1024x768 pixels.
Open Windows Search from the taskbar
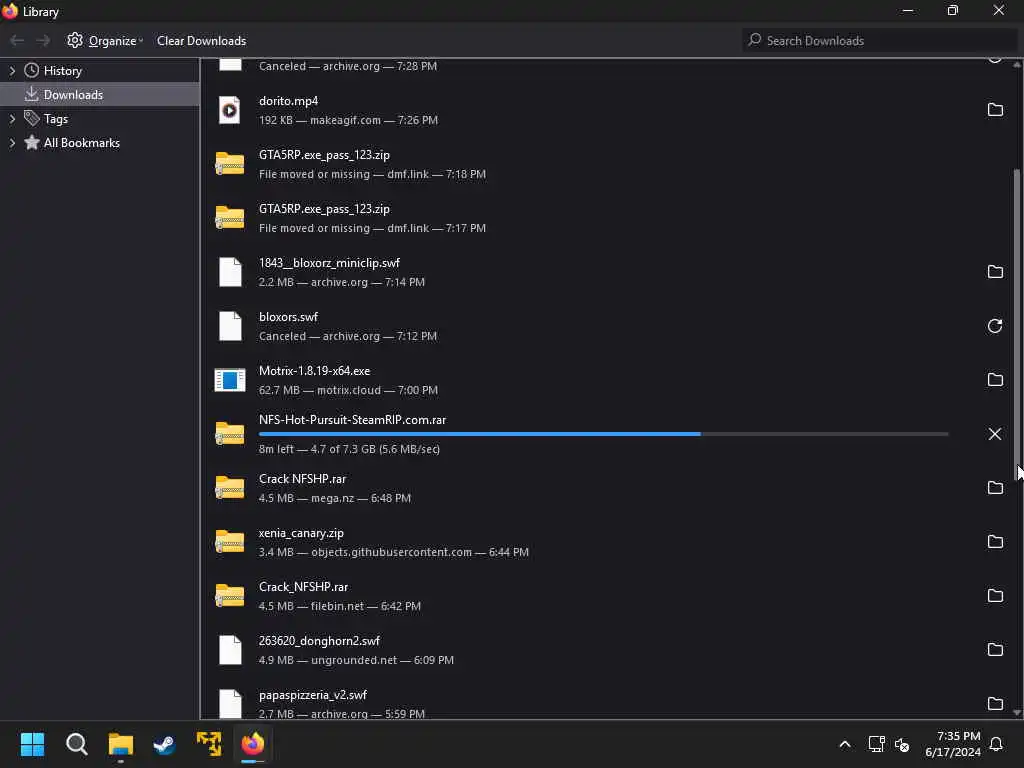[x=76, y=744]
